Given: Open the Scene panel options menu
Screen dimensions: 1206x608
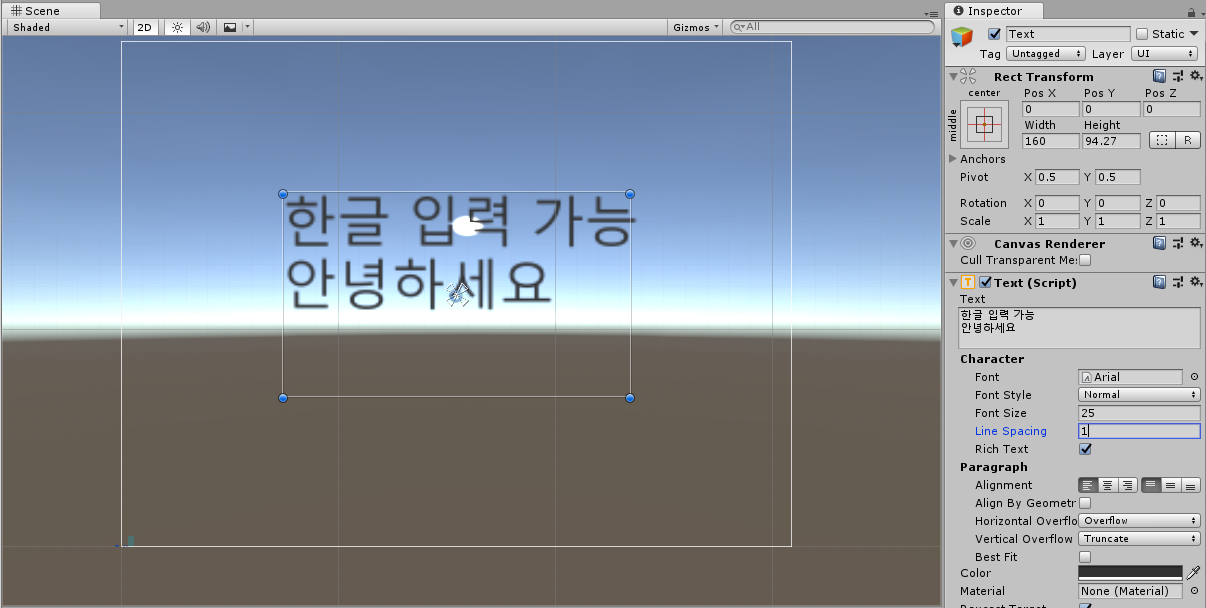Looking at the screenshot, I should [932, 13].
